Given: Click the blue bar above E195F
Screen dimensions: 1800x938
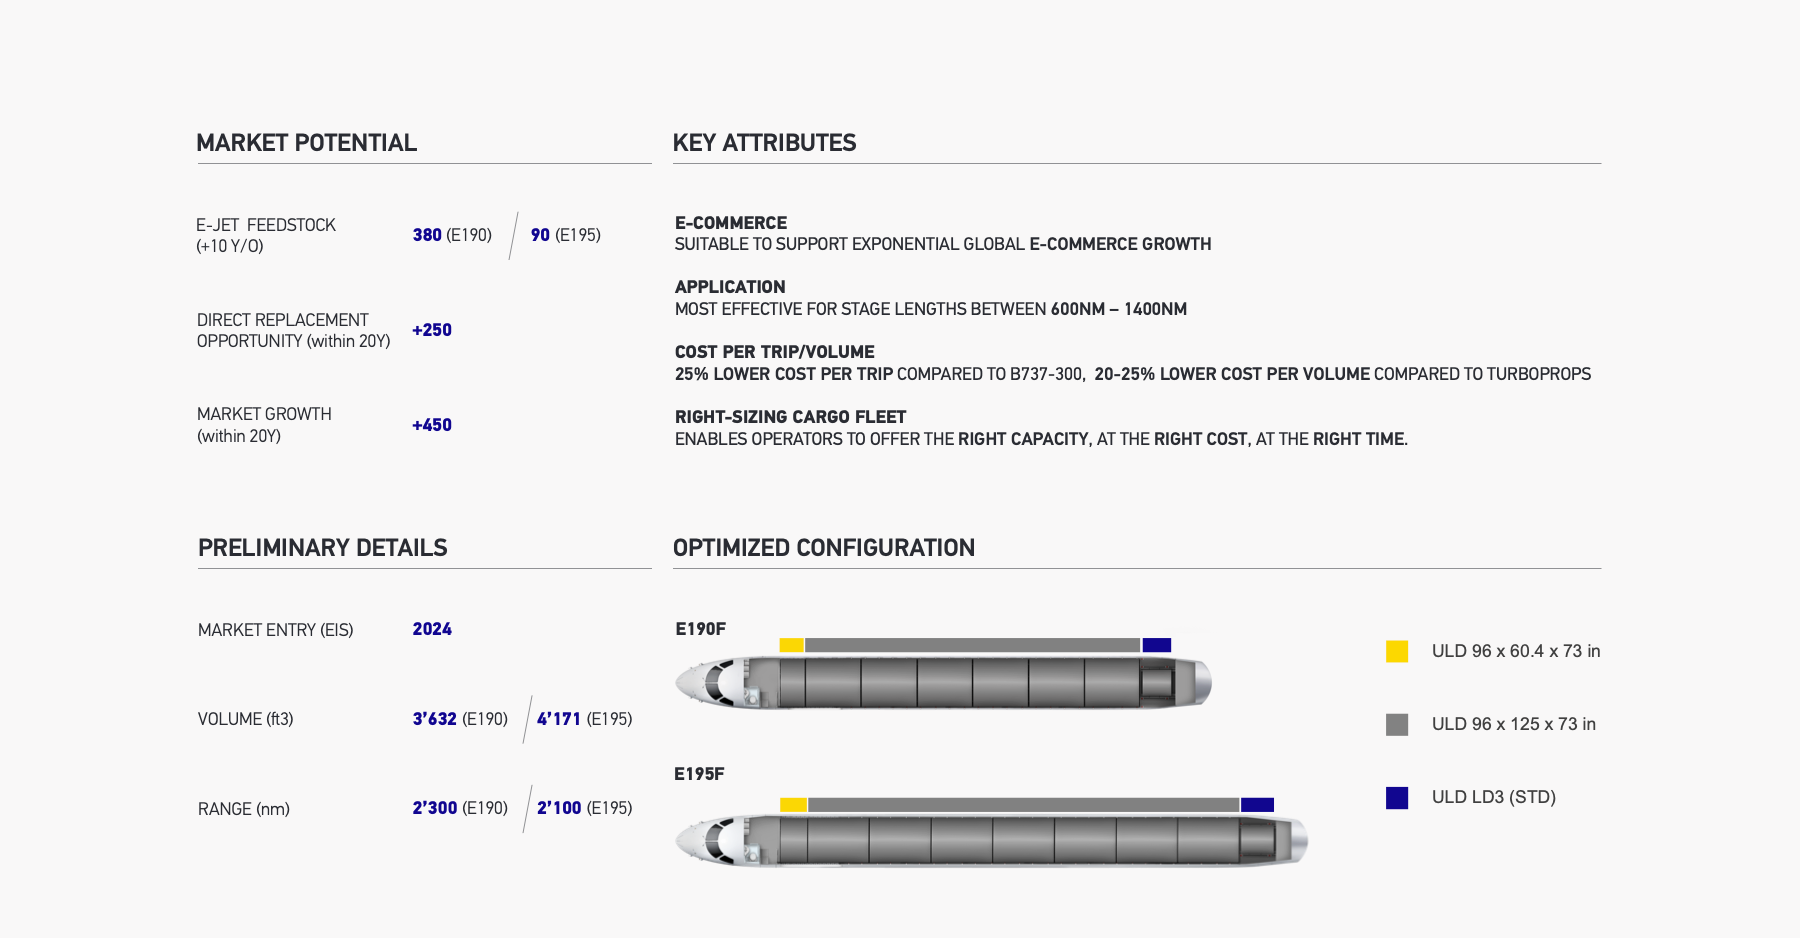Looking at the screenshot, I should pyautogui.click(x=1257, y=805).
